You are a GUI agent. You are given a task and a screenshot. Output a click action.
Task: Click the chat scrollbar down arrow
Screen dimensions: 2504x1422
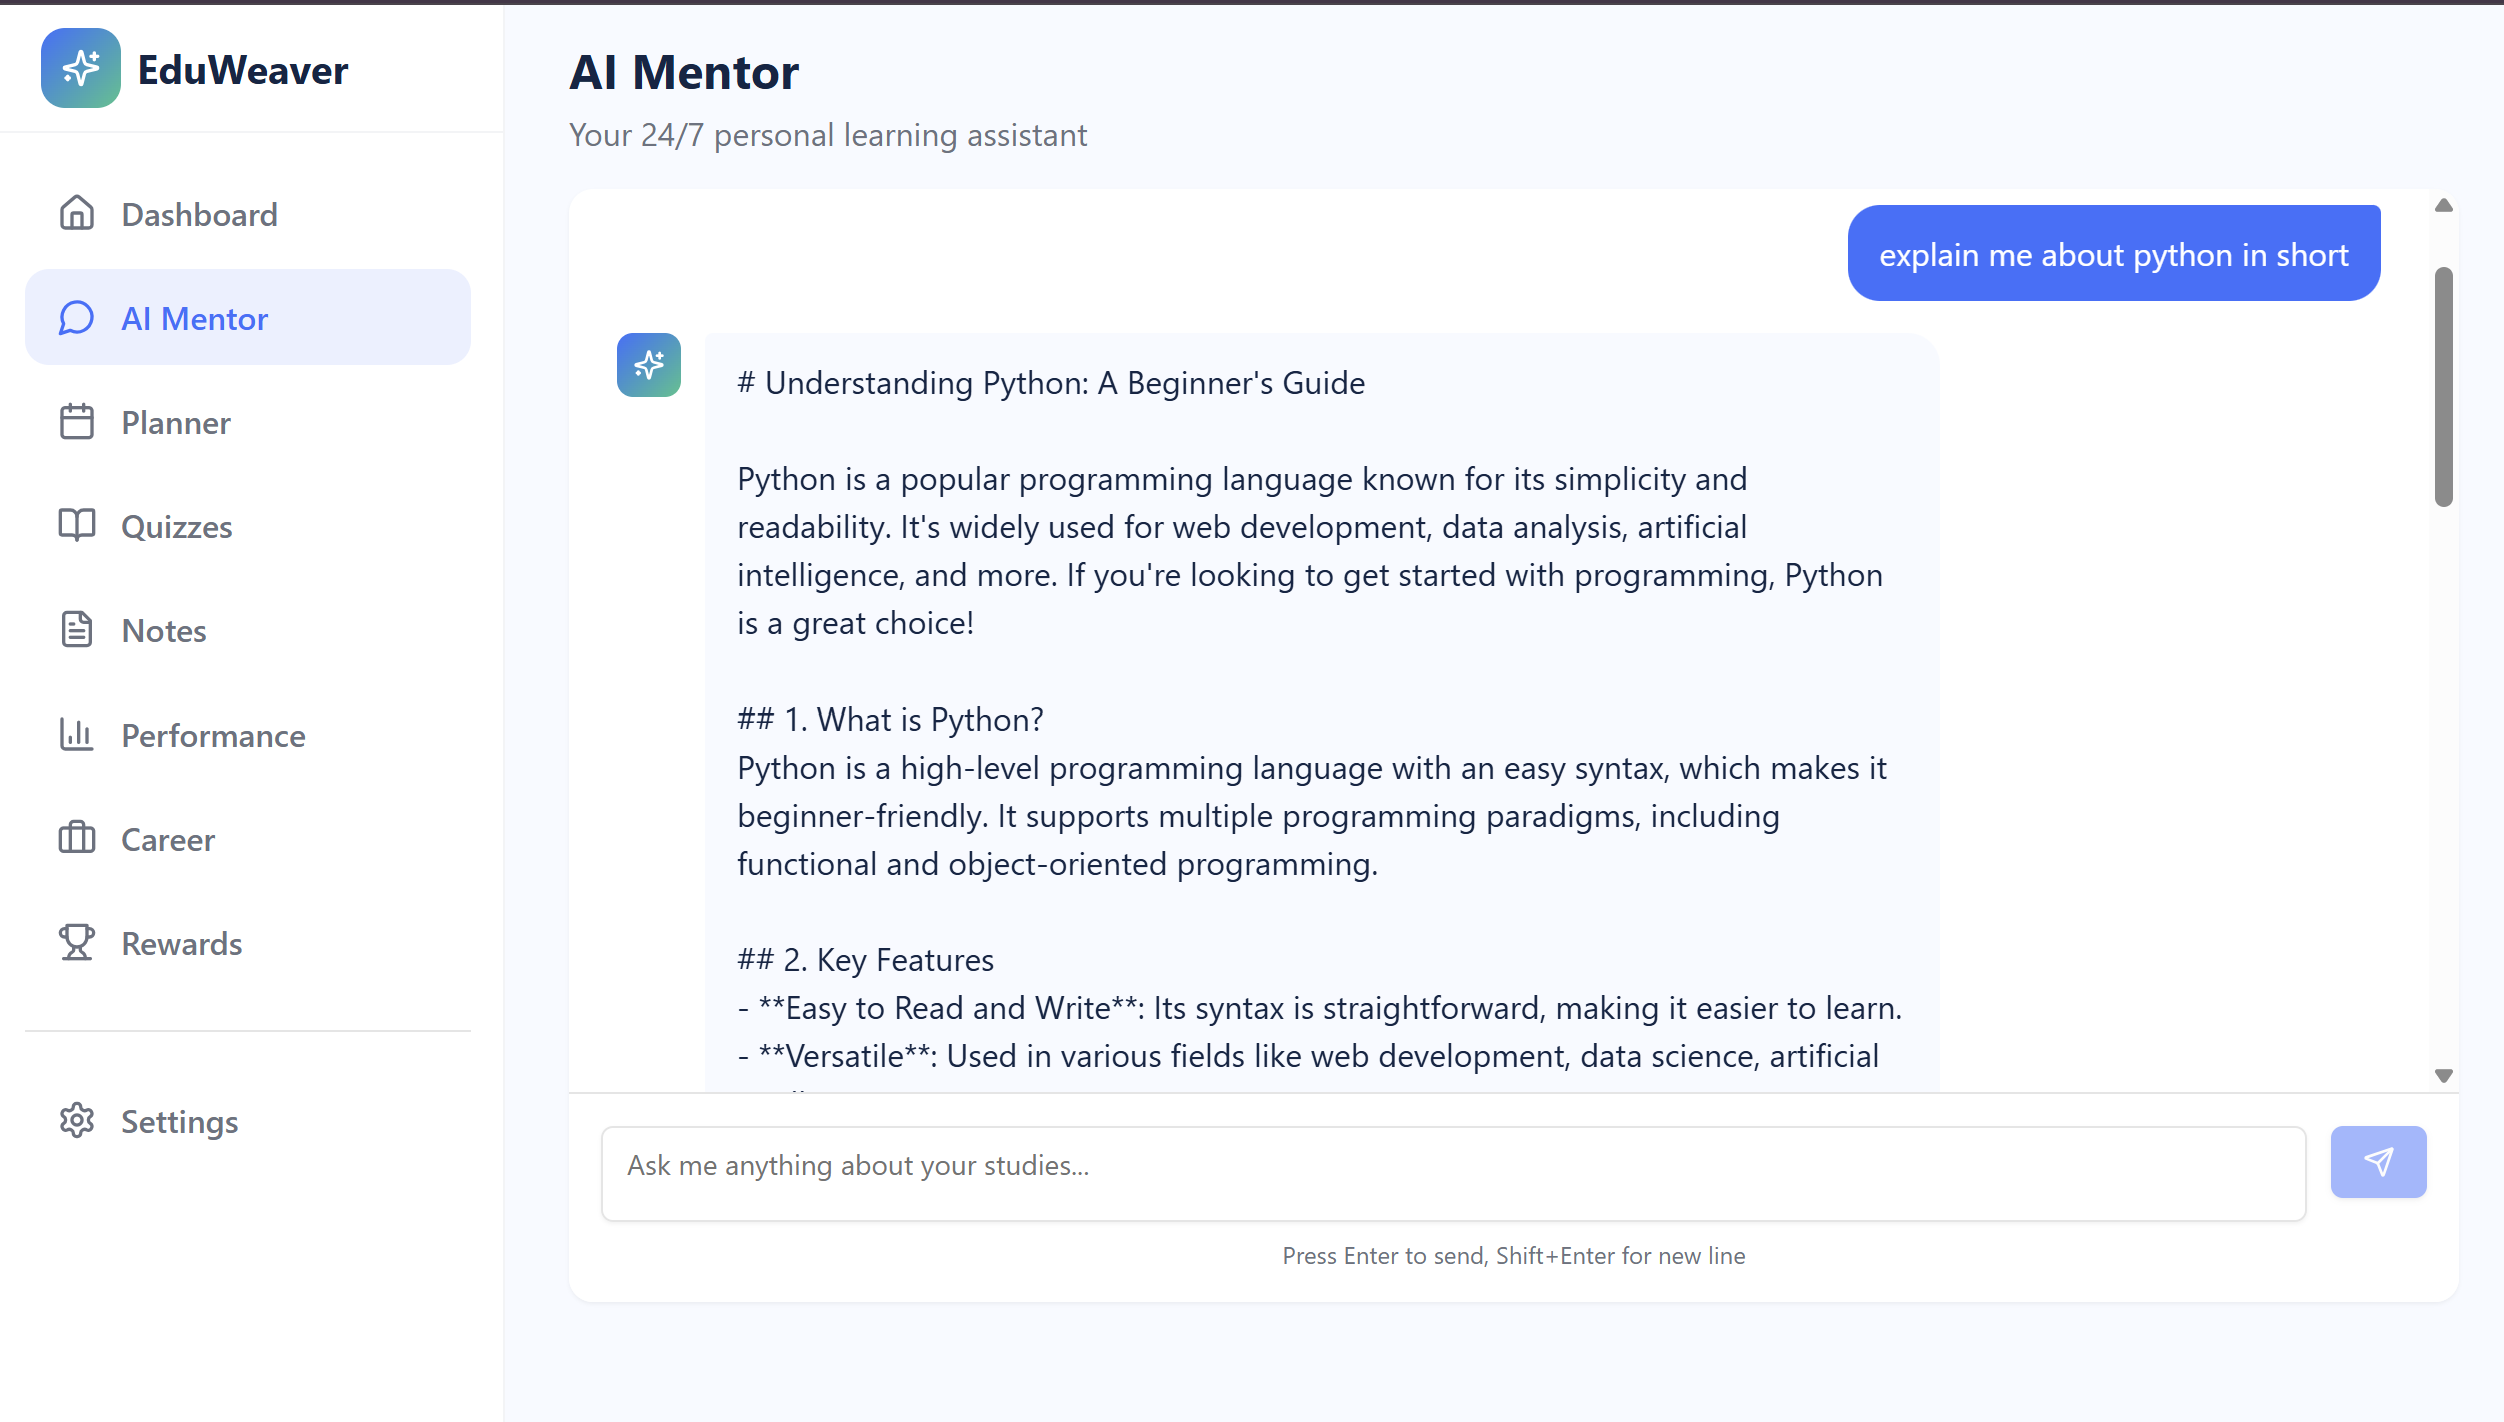[2444, 1076]
